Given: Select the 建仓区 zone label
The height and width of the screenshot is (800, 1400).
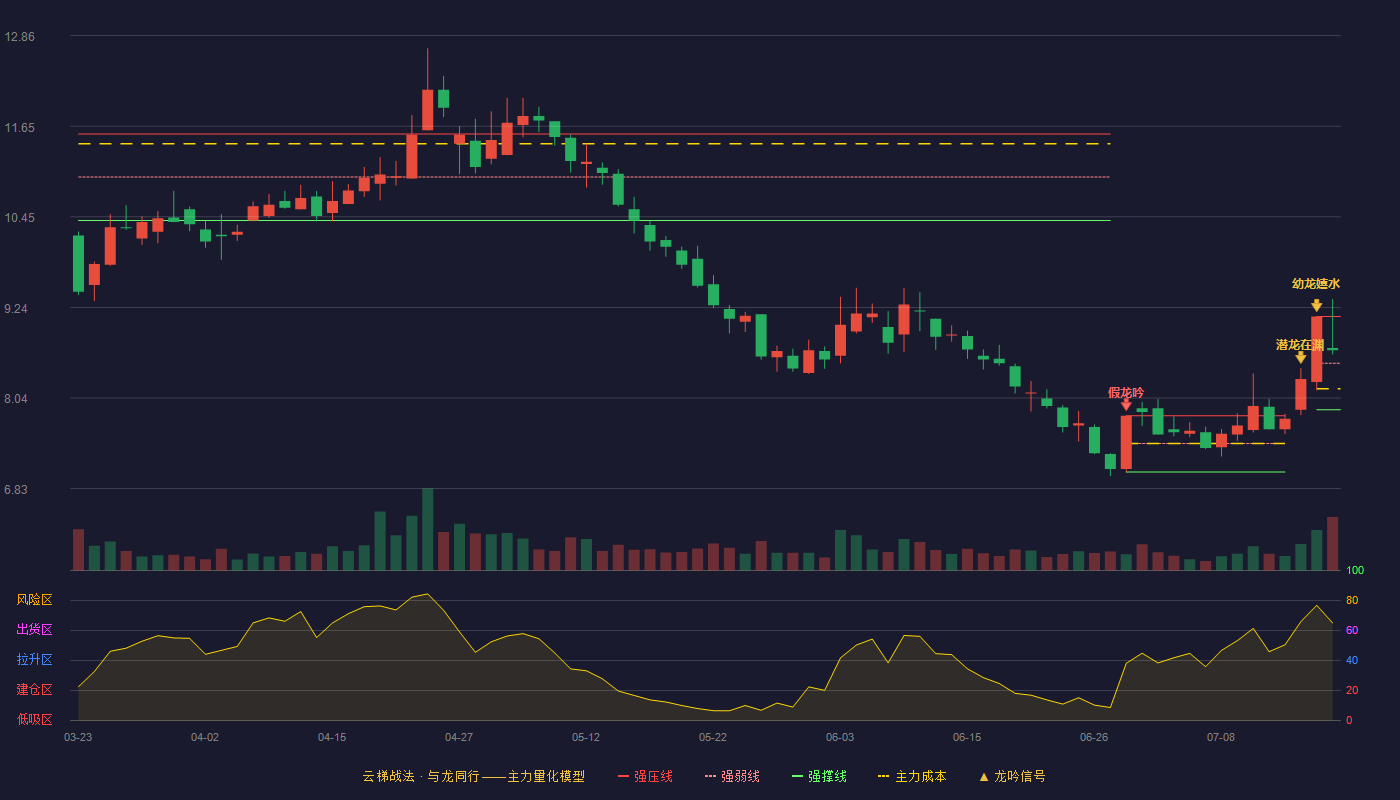Looking at the screenshot, I should [x=34, y=690].
